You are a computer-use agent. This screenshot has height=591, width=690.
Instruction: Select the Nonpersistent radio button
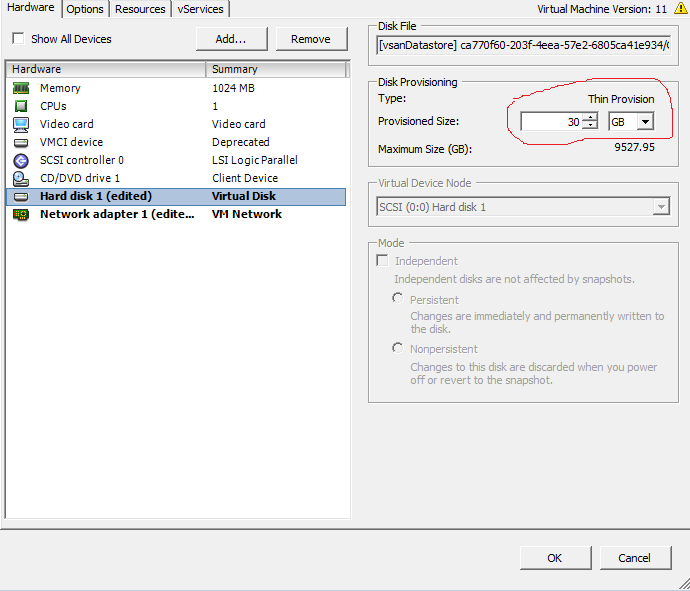[x=398, y=348]
